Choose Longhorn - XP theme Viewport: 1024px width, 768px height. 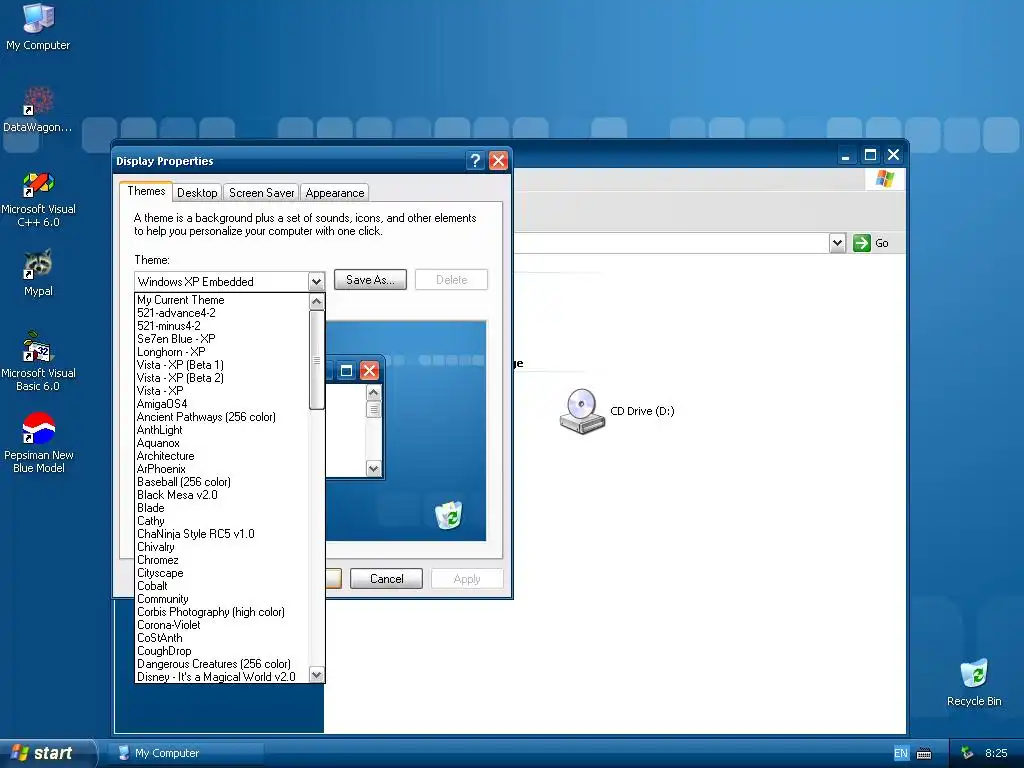(x=222, y=352)
